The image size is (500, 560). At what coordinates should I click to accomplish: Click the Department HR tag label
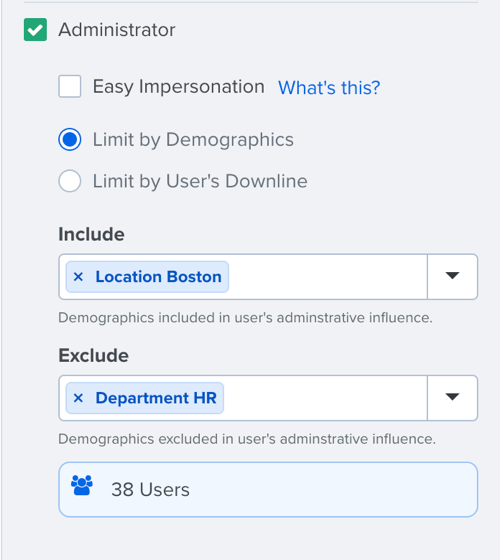pos(156,398)
